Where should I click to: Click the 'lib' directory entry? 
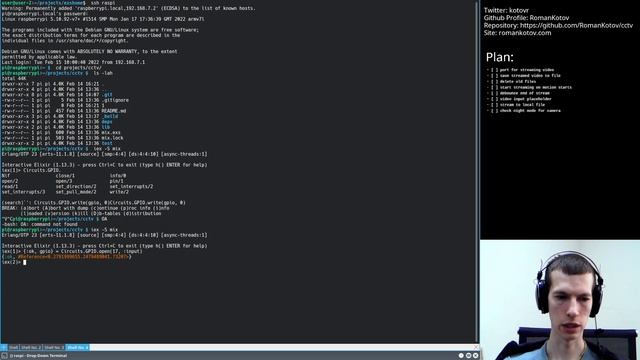pos(106,127)
